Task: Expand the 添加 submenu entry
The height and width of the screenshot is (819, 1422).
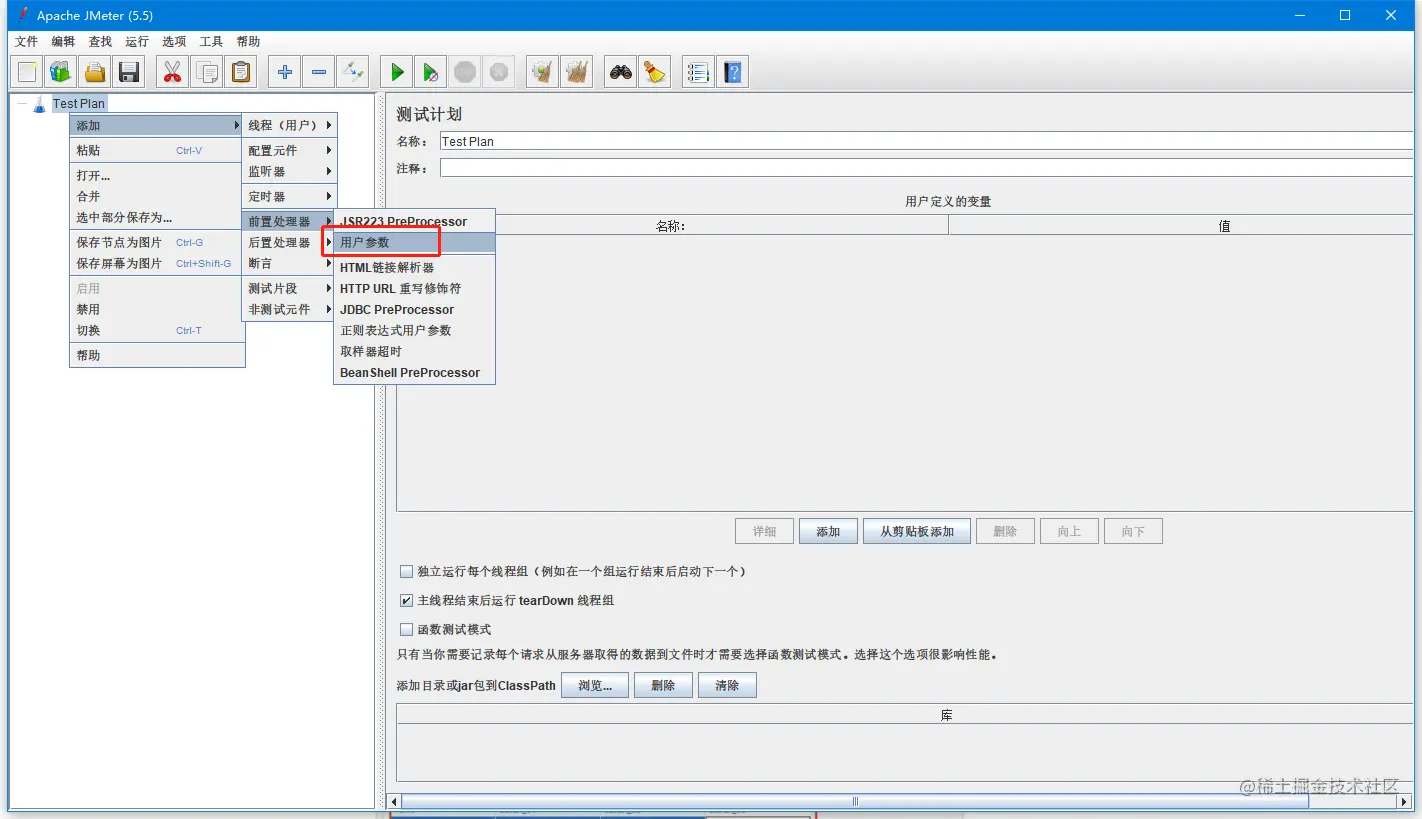Action: [x=157, y=125]
